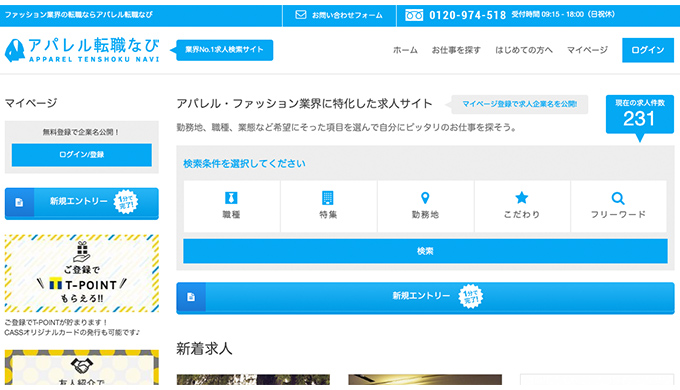
Task: Click the CASSオリジナルカードの発行も可能です text
Action: [72, 333]
